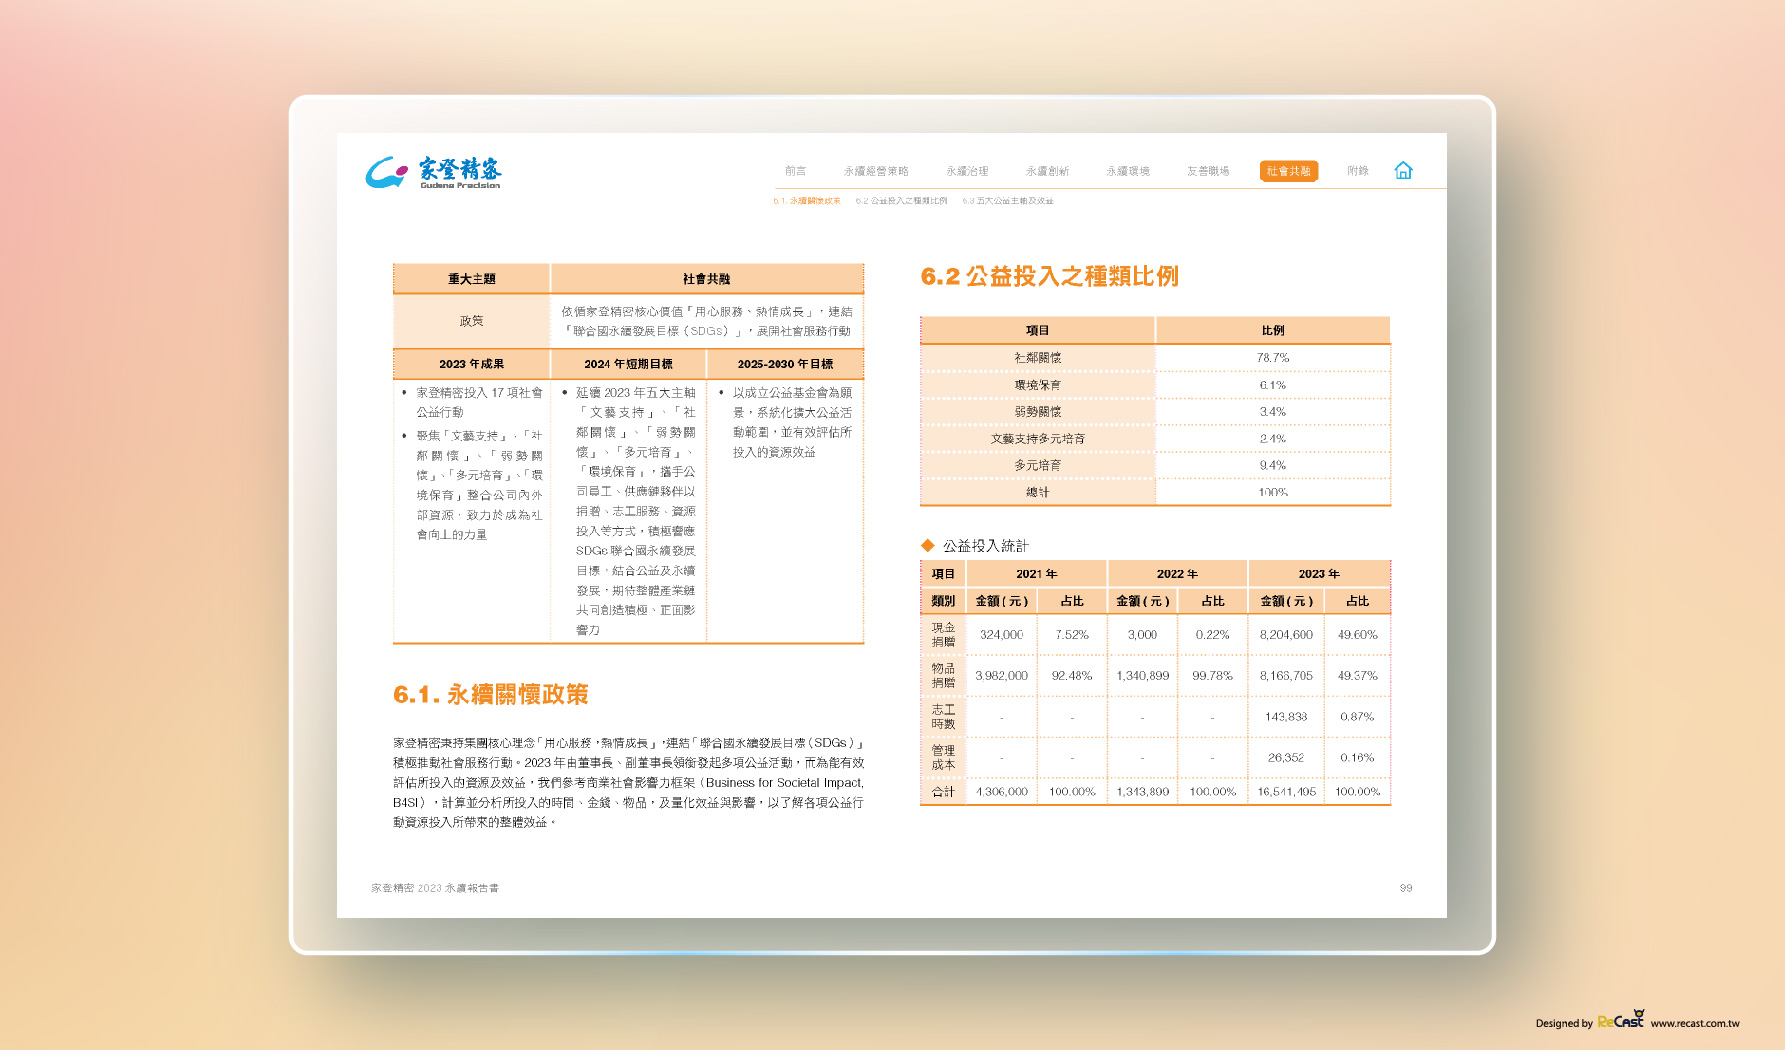Click the 公益投入統計 subheading
Screen dimensions: 1785x1050
pos(985,546)
